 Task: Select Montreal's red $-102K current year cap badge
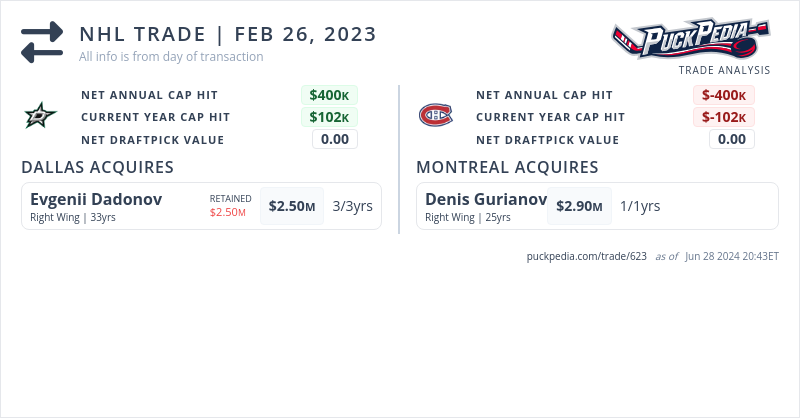[724, 117]
